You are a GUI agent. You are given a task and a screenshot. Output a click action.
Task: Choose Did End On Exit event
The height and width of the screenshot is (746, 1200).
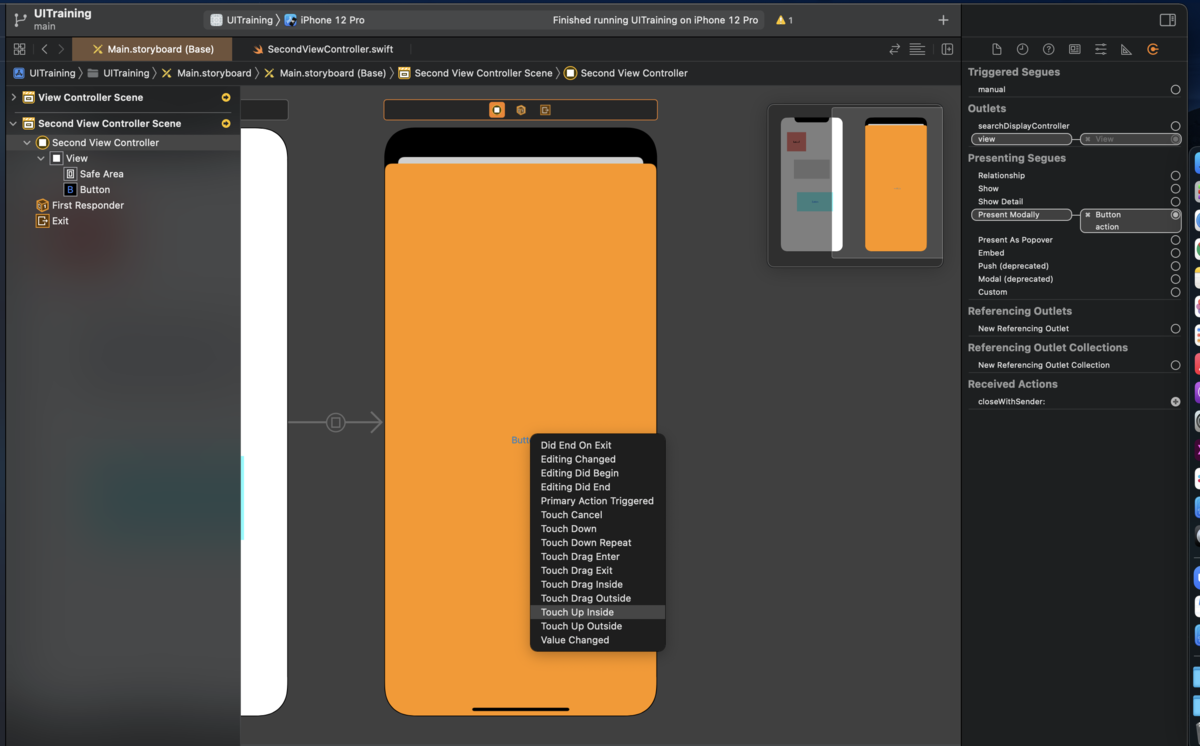pos(597,445)
